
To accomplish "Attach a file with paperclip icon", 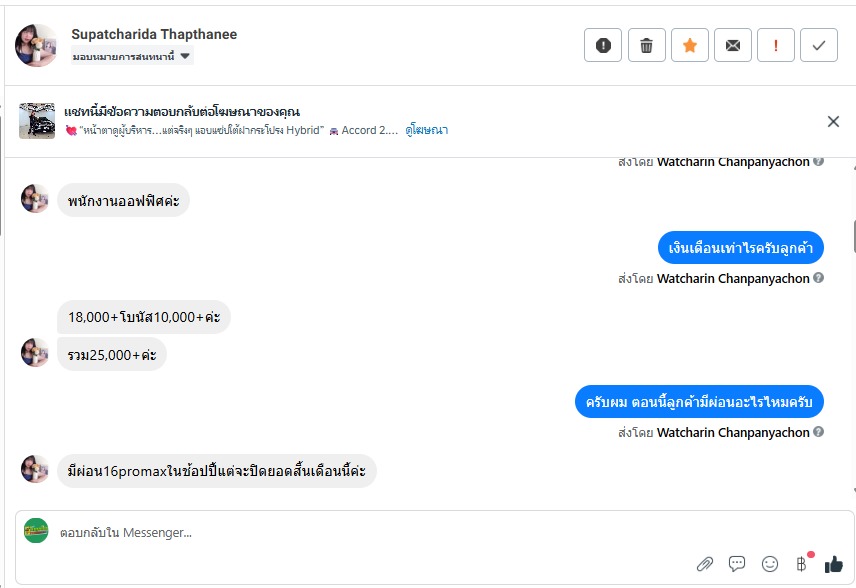I will [705, 564].
